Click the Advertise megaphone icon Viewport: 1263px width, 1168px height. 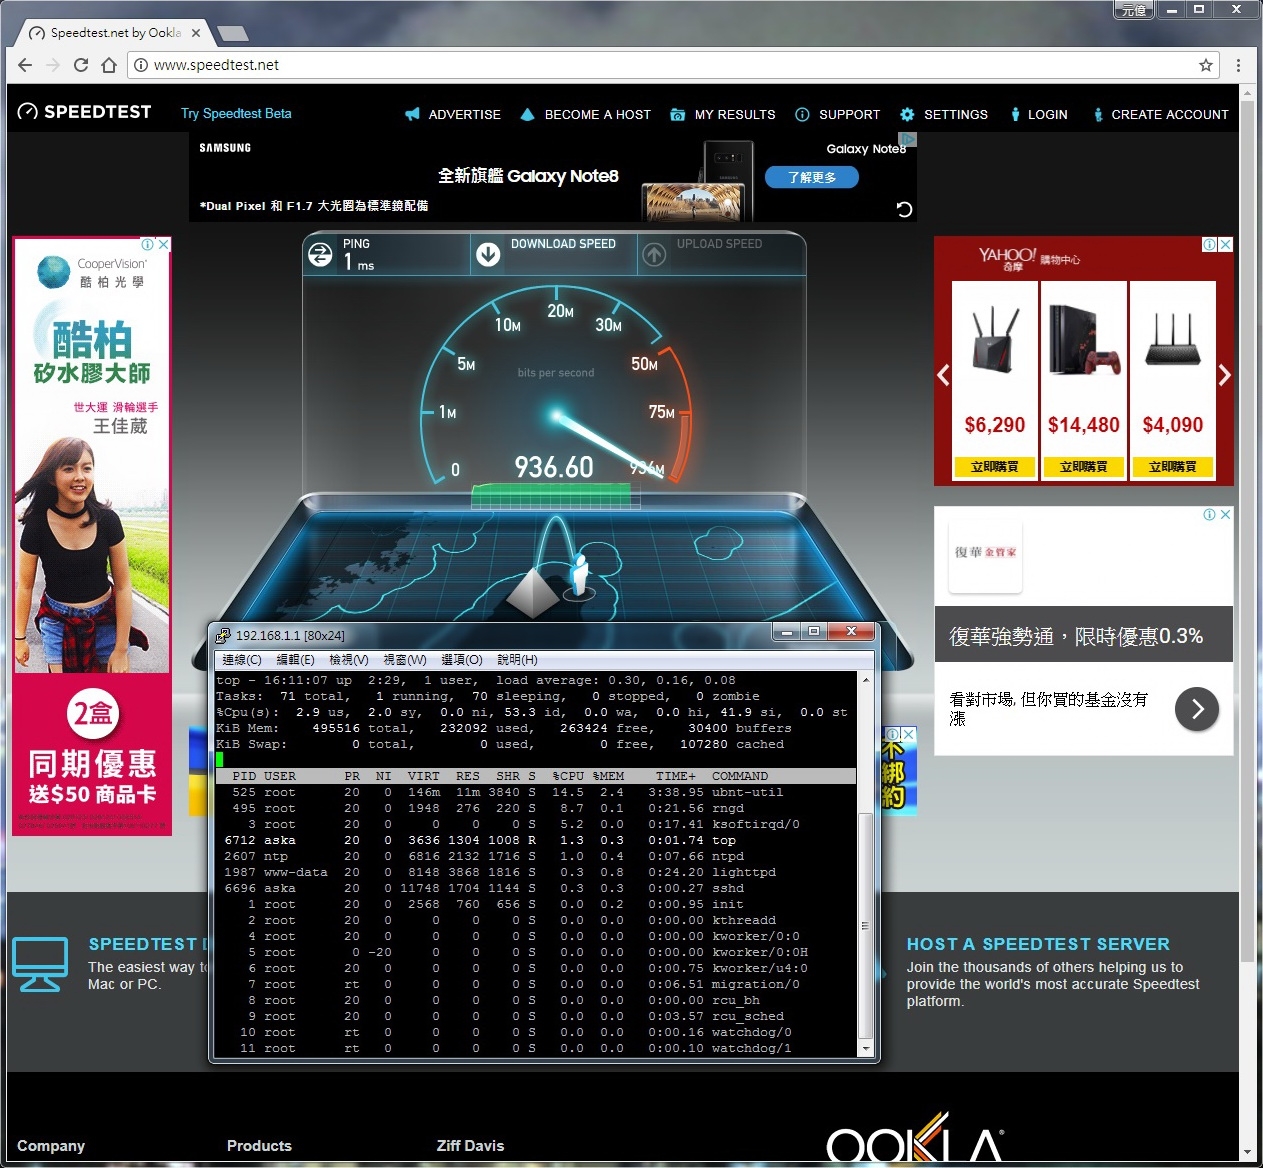(x=412, y=114)
